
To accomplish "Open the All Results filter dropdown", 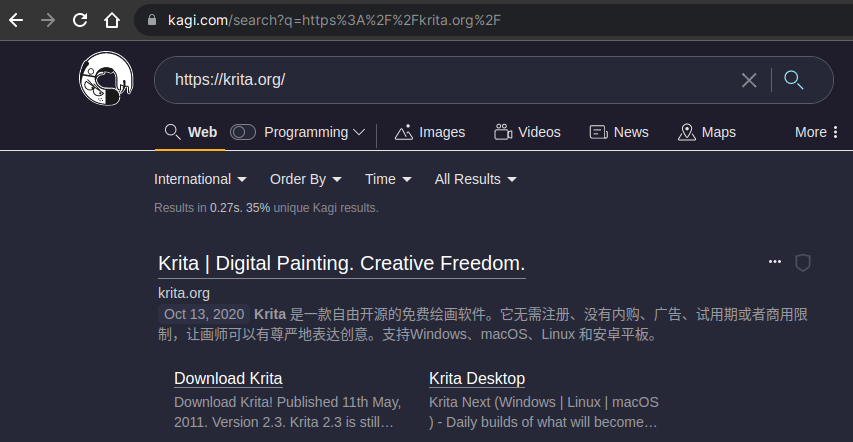I will coord(475,179).
